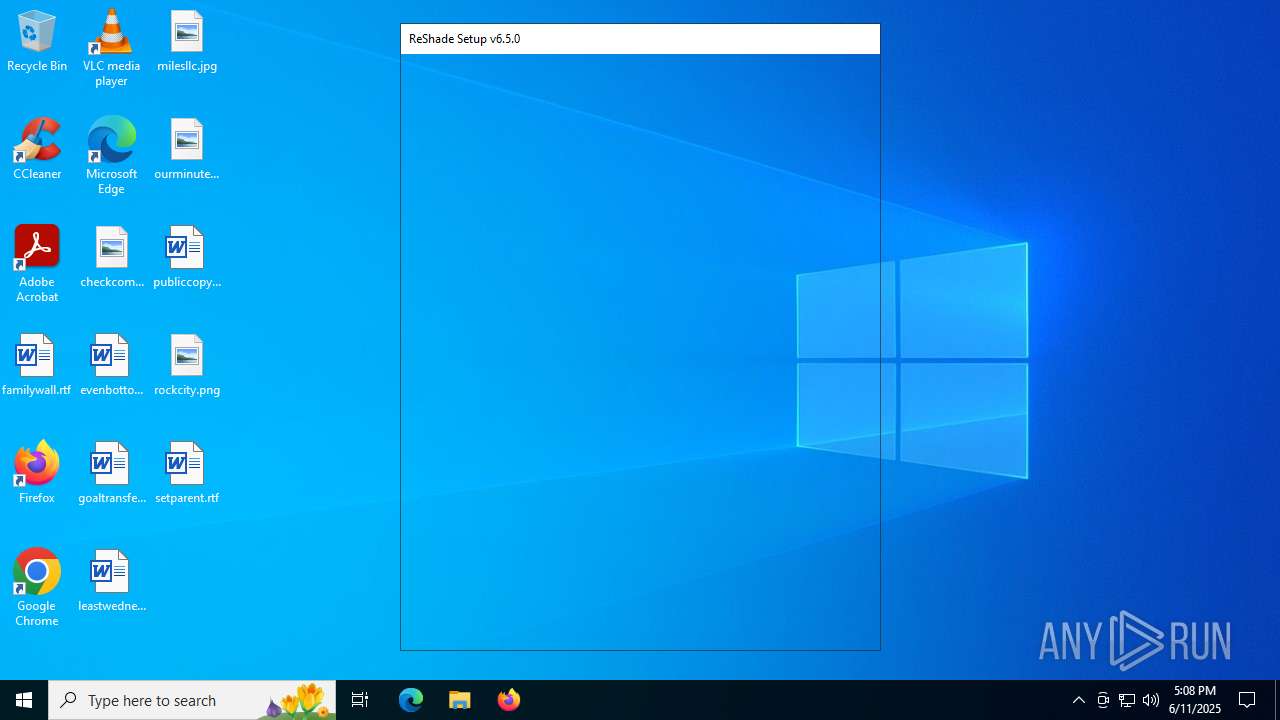
Task: Select the Adobe Acrobat desktop shortcut
Action: pyautogui.click(x=37, y=264)
